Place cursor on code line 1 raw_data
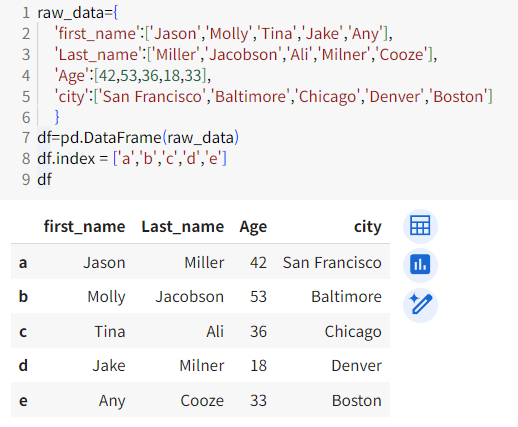This screenshot has width=518, height=427. (77, 13)
